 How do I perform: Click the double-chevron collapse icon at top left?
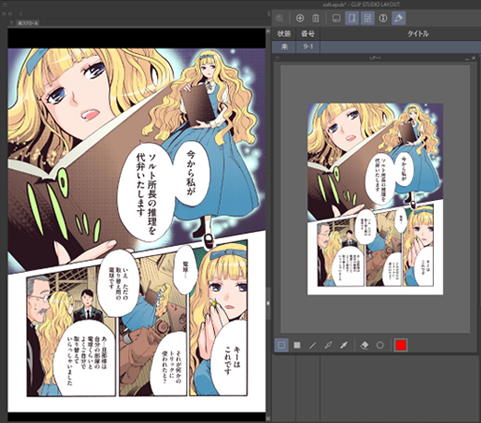coord(10,14)
